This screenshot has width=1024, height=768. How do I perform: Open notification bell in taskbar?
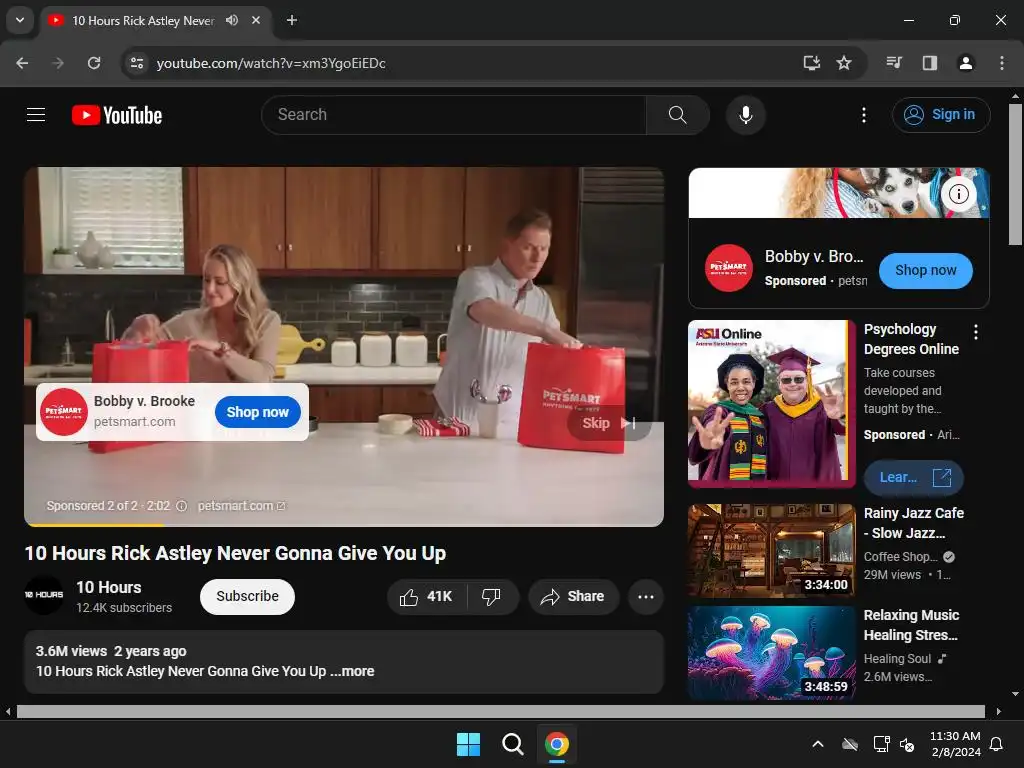pos(997,744)
